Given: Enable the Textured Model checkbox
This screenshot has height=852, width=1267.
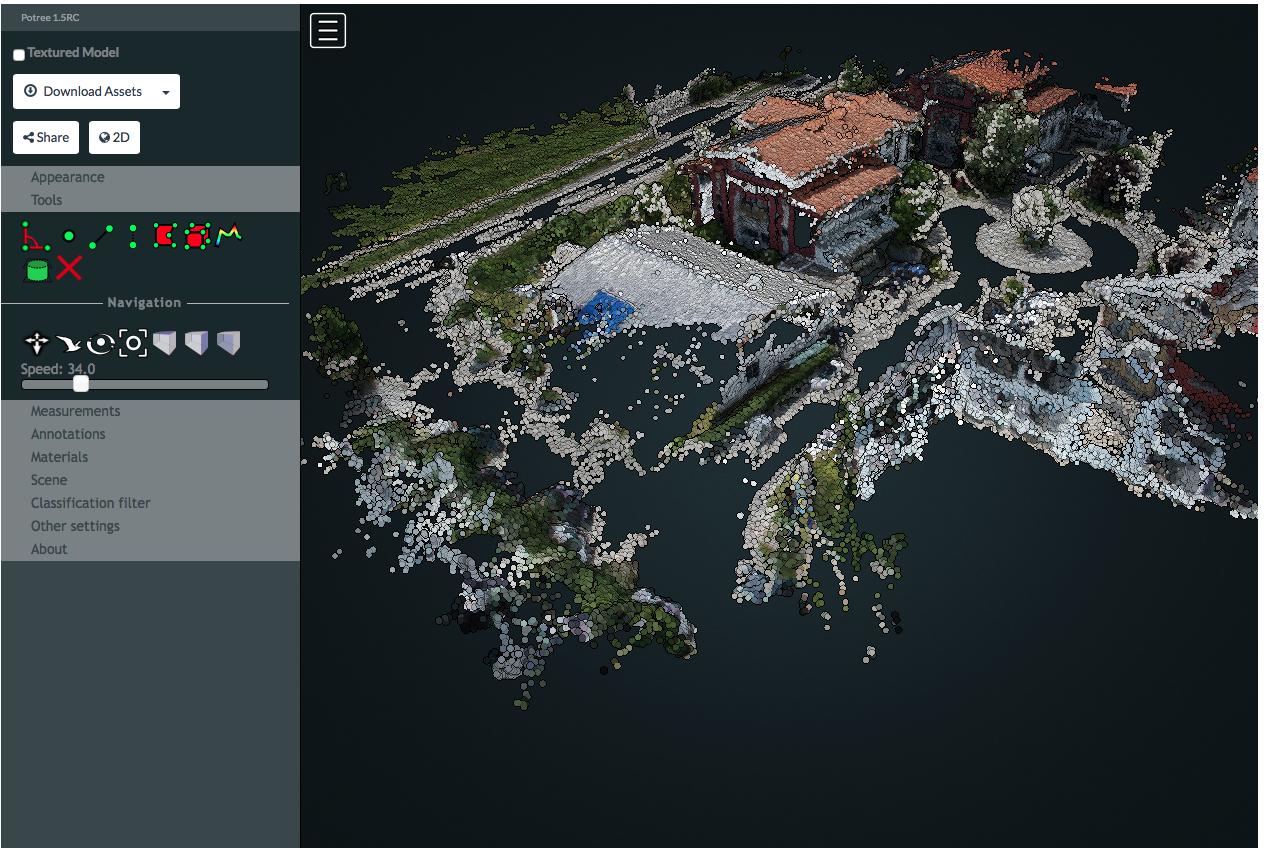Looking at the screenshot, I should [x=18, y=54].
